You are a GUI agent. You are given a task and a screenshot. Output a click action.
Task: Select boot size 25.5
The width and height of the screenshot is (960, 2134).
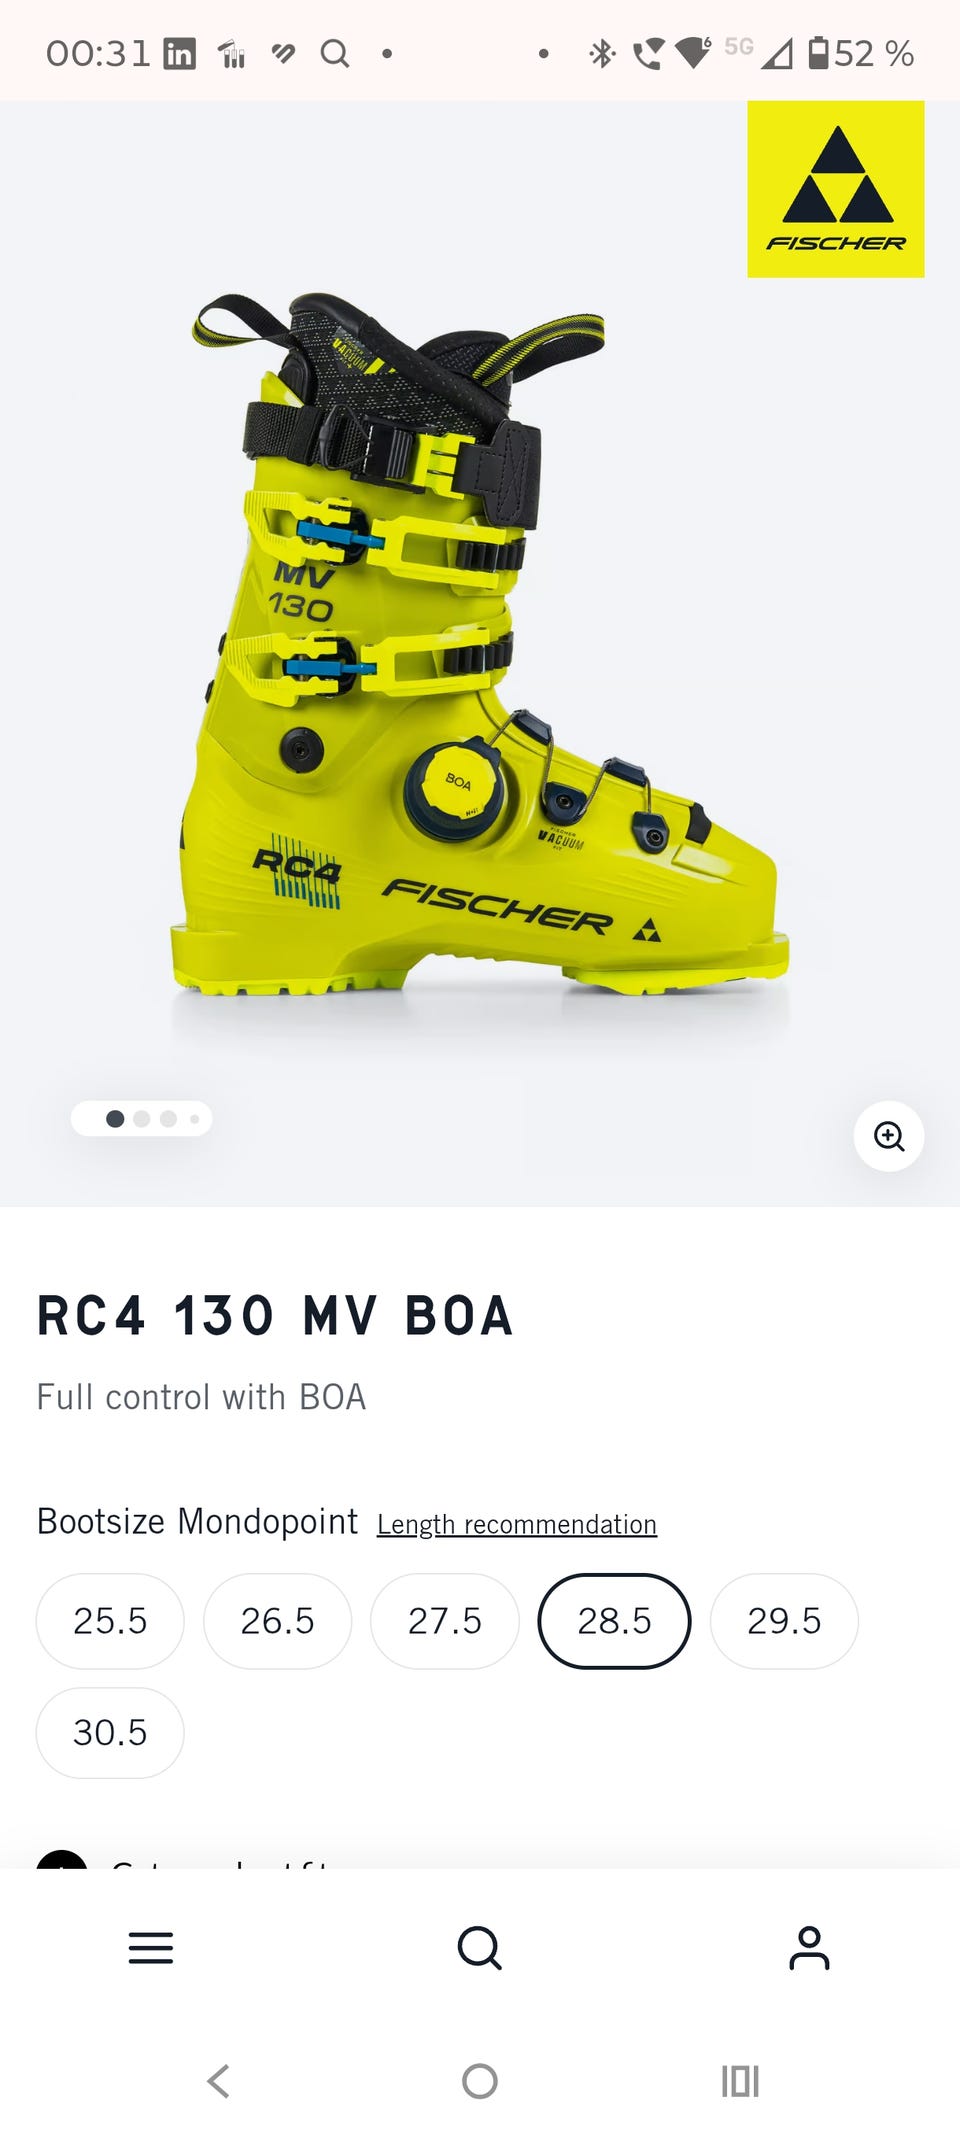(x=110, y=1620)
